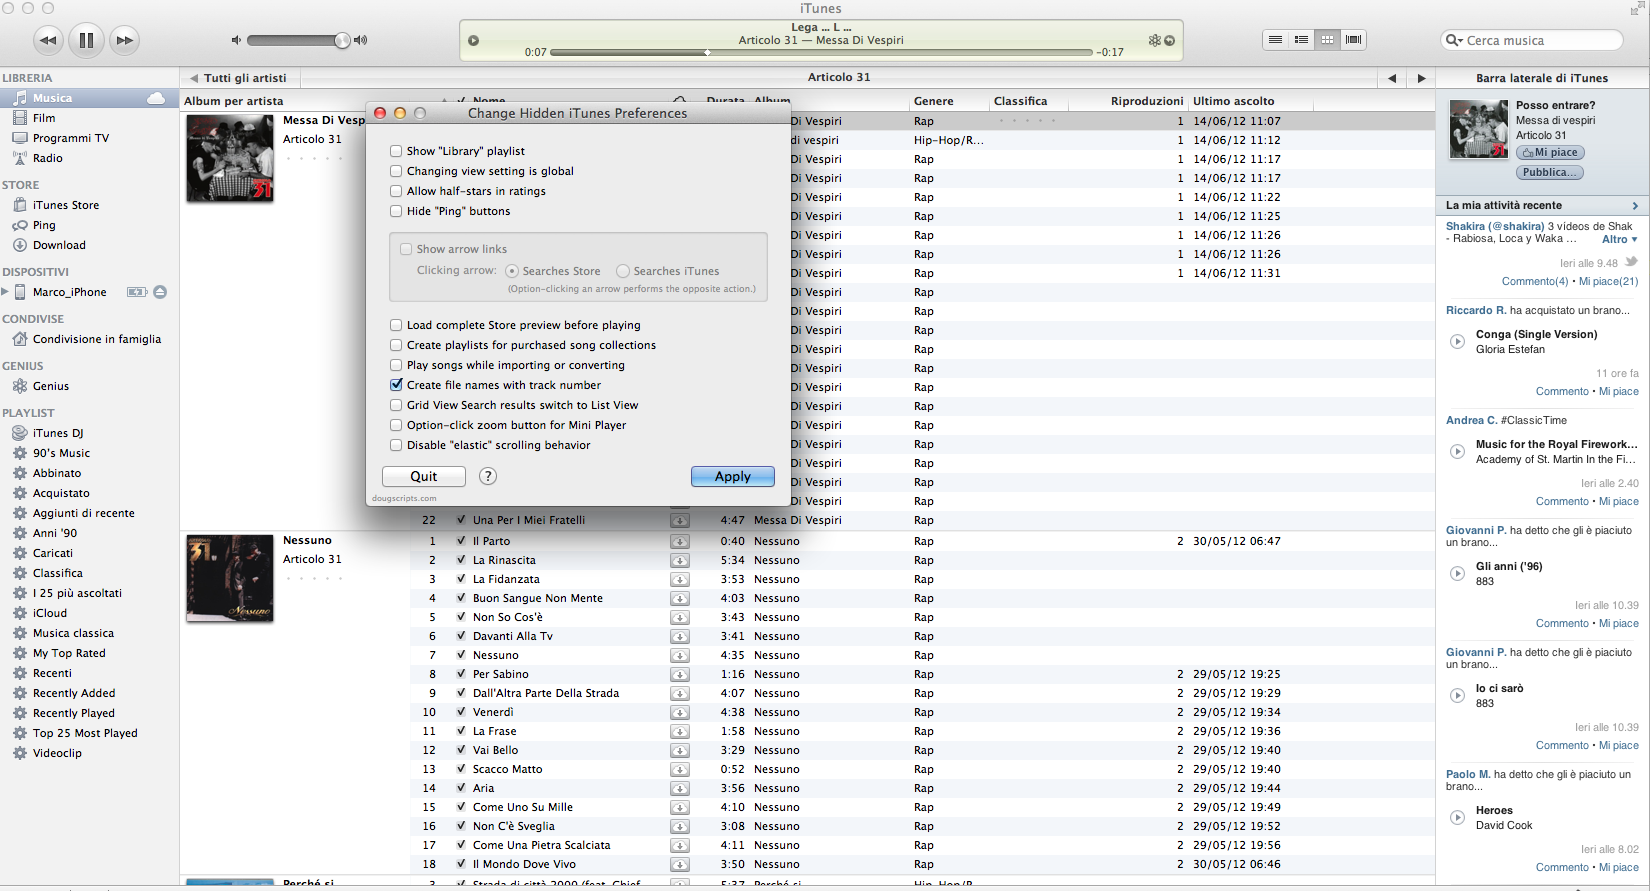Play preview of Heroes by David Cook
This screenshot has width=1650, height=891.
point(1458,817)
